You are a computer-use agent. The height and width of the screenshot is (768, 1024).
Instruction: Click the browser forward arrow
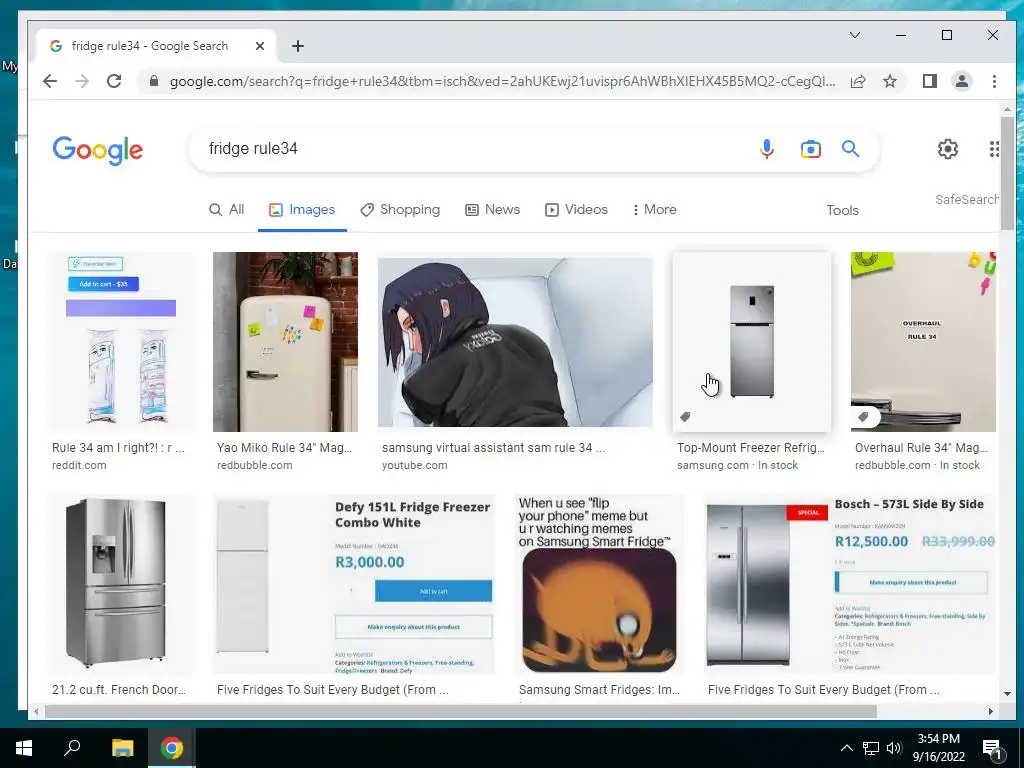pos(82,81)
